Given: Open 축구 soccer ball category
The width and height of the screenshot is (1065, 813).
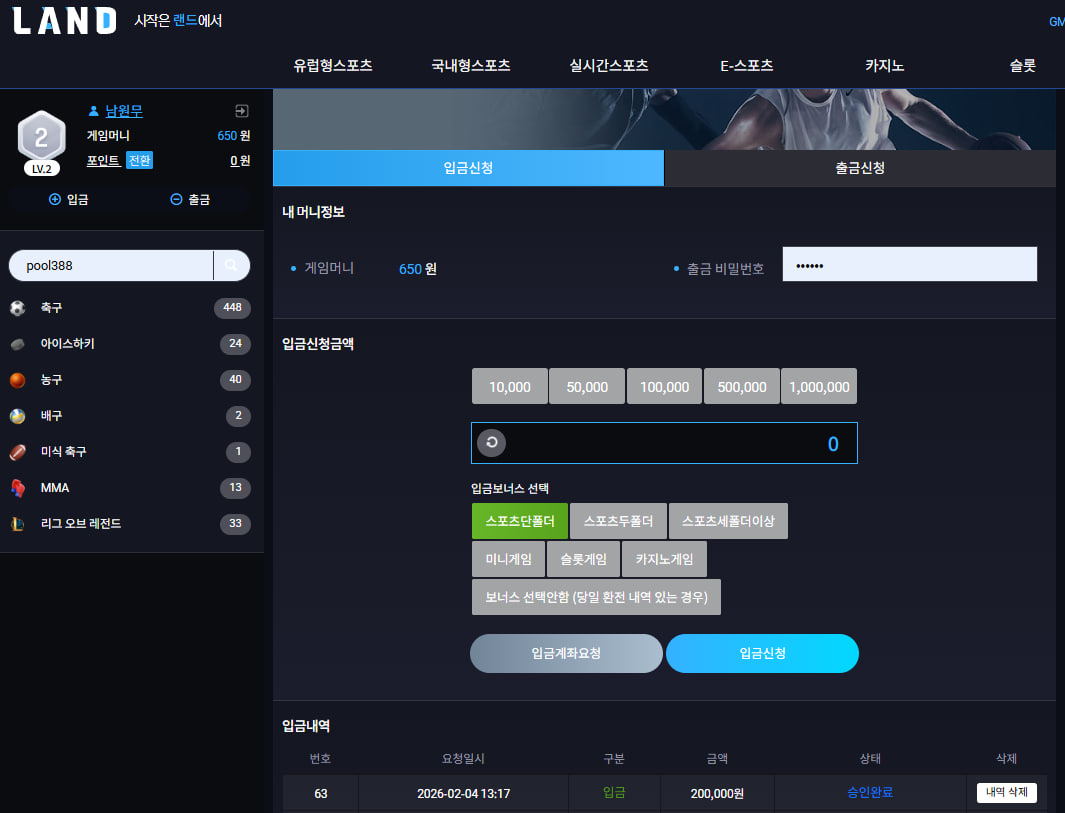Looking at the screenshot, I should click(x=131, y=308).
